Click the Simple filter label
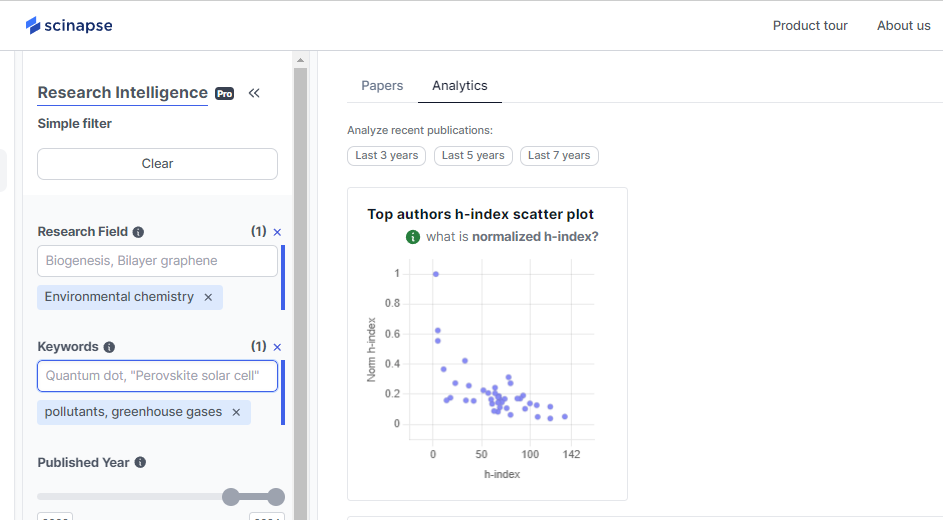This screenshot has height=520, width=943. point(75,124)
